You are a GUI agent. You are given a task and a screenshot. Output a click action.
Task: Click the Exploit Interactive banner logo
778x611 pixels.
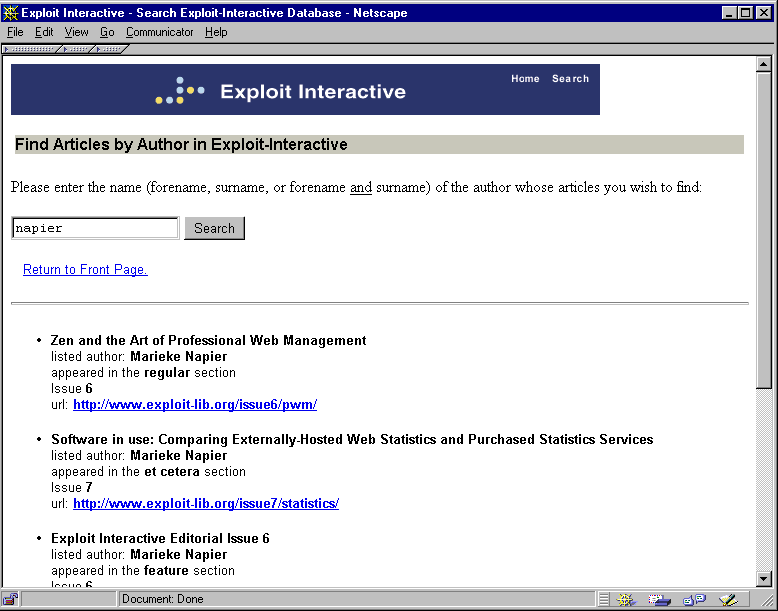pyautogui.click(x=280, y=91)
